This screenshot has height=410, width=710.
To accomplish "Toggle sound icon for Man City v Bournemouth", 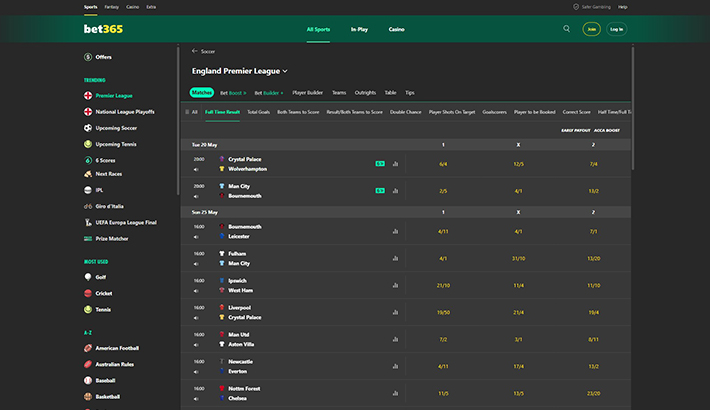I will click(196, 197).
